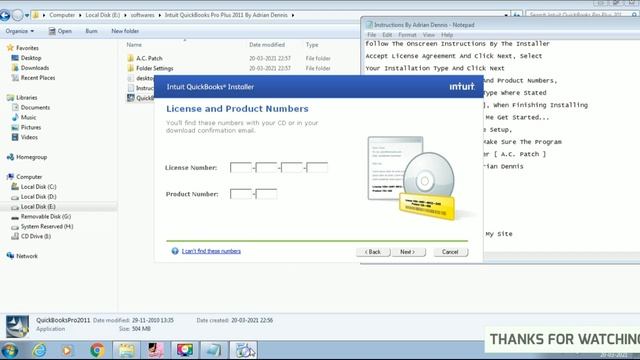The width and height of the screenshot is (640, 360).
Task: Click 'I can't find these numbers' link
Action: pos(211,251)
